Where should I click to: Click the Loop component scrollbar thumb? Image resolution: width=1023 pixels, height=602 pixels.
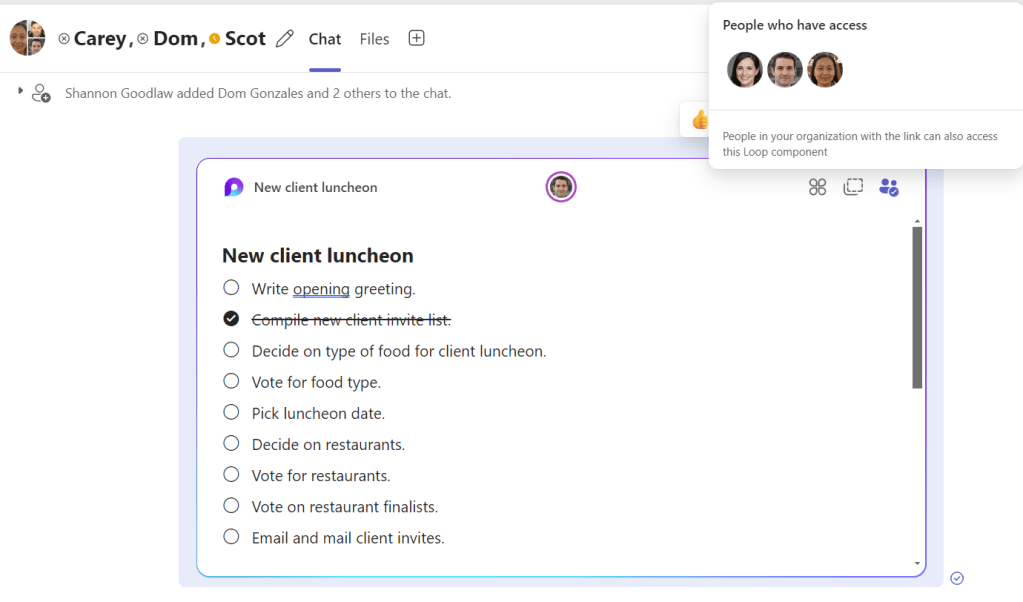click(x=917, y=307)
